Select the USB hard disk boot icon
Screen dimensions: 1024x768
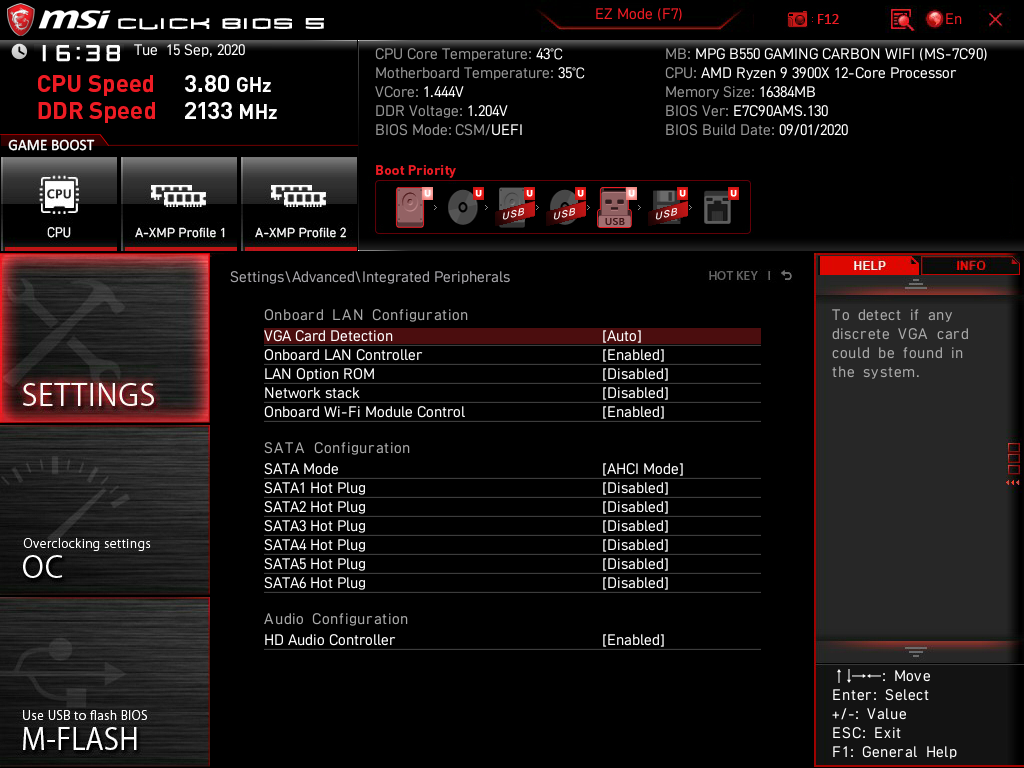coord(516,207)
